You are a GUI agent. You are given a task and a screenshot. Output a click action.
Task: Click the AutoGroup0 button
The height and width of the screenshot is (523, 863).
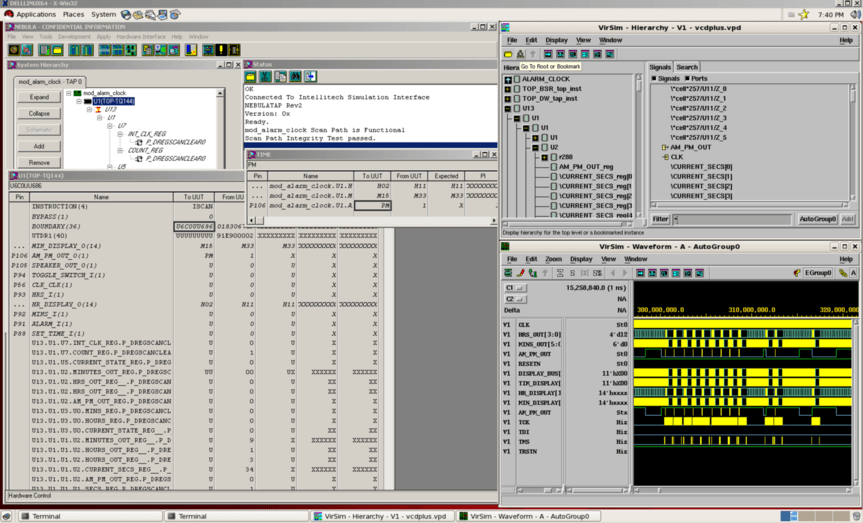tap(817, 219)
